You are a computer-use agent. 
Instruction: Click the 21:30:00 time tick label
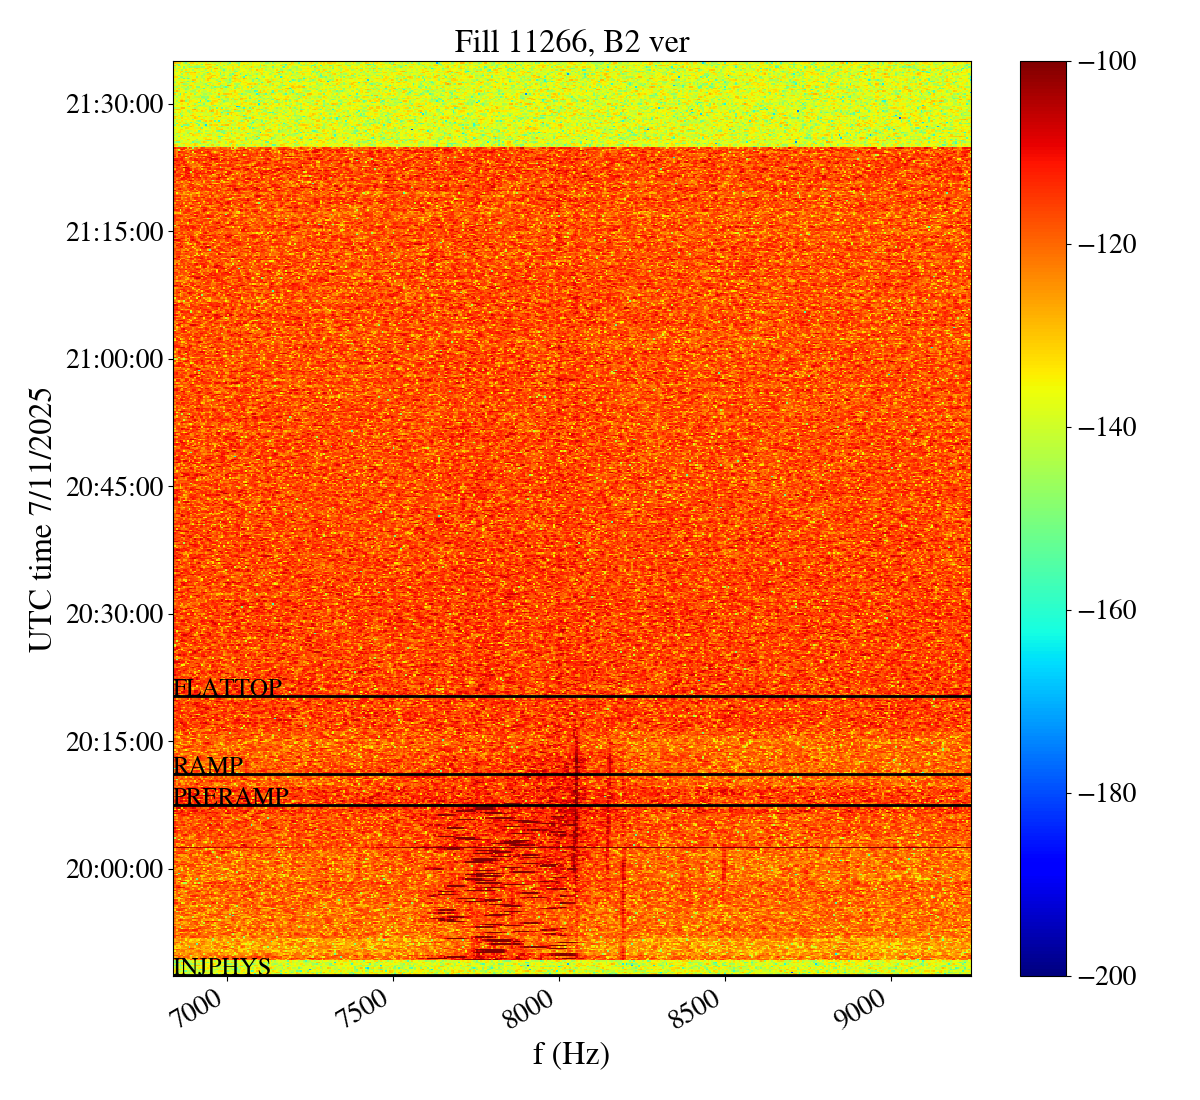pyautogui.click(x=114, y=104)
